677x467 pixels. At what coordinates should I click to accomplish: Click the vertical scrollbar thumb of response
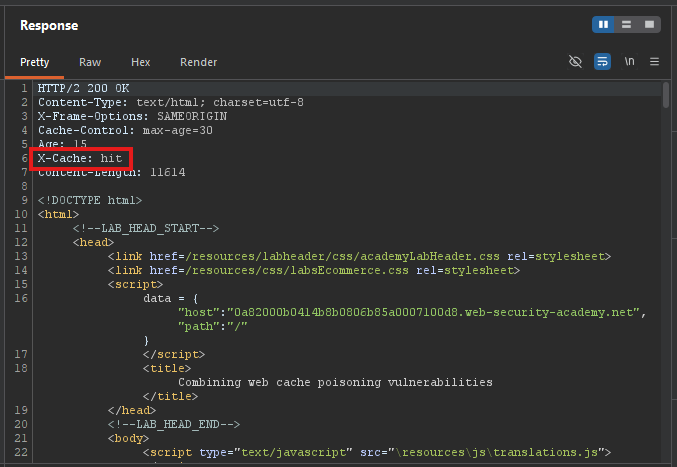point(666,95)
